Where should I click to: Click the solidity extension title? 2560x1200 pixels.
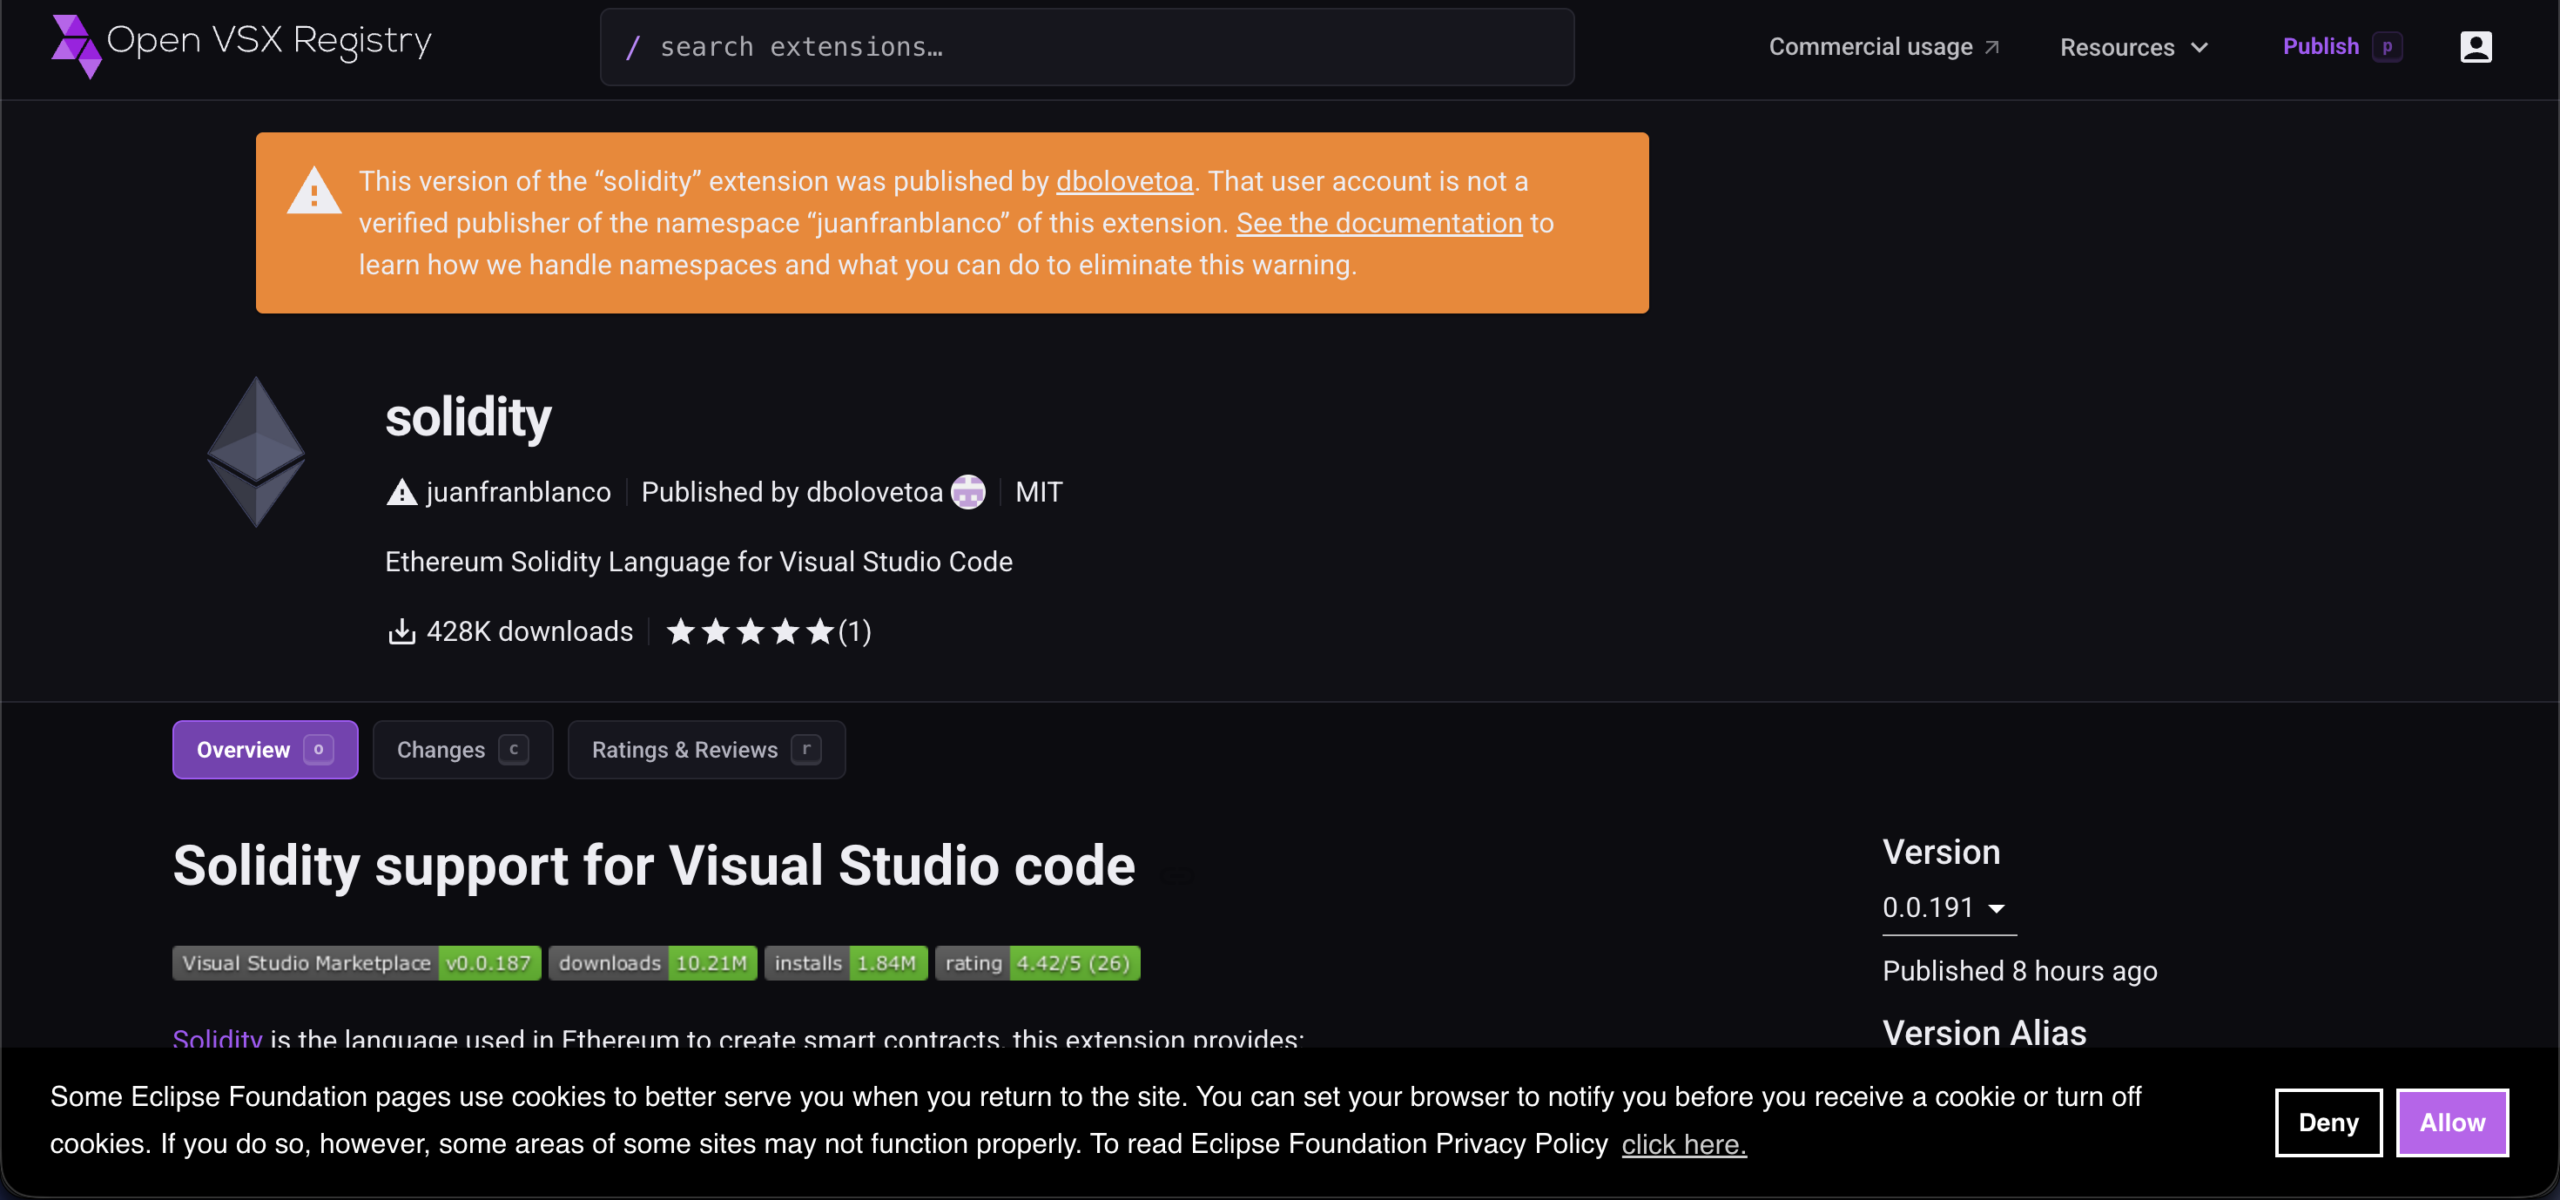point(468,417)
